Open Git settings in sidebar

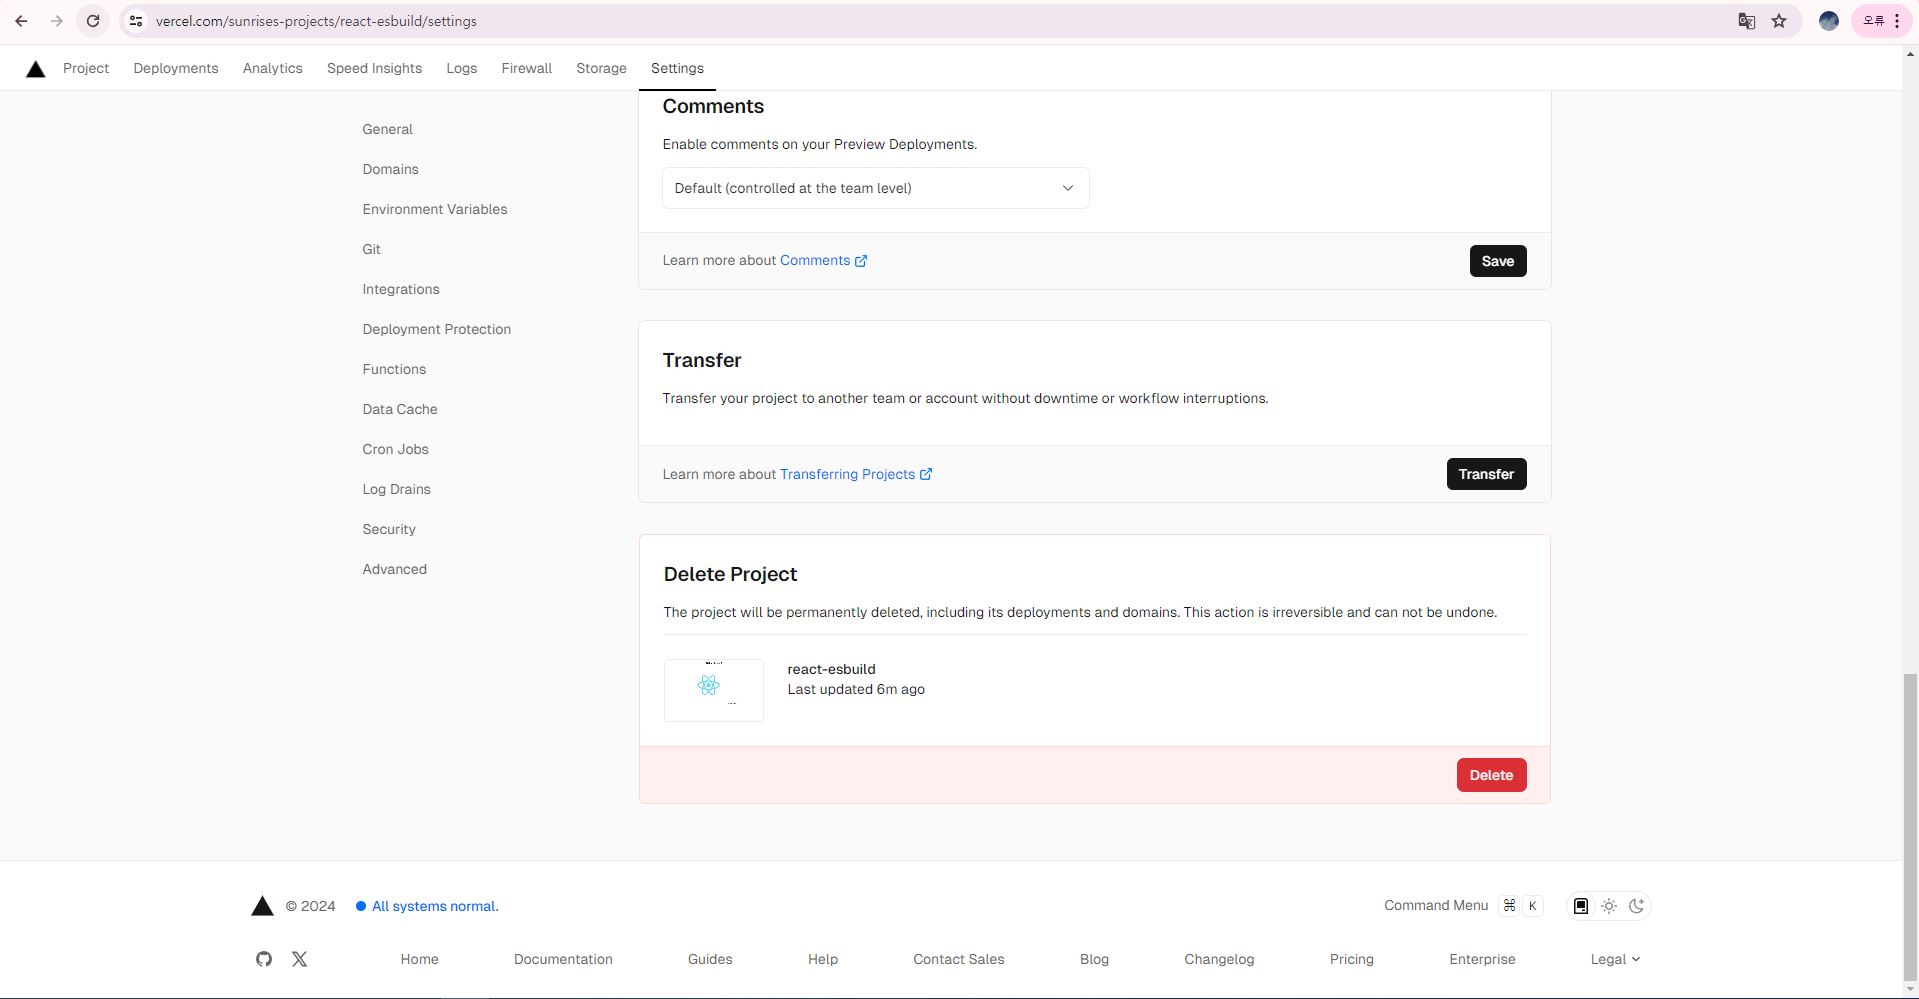tap(371, 249)
